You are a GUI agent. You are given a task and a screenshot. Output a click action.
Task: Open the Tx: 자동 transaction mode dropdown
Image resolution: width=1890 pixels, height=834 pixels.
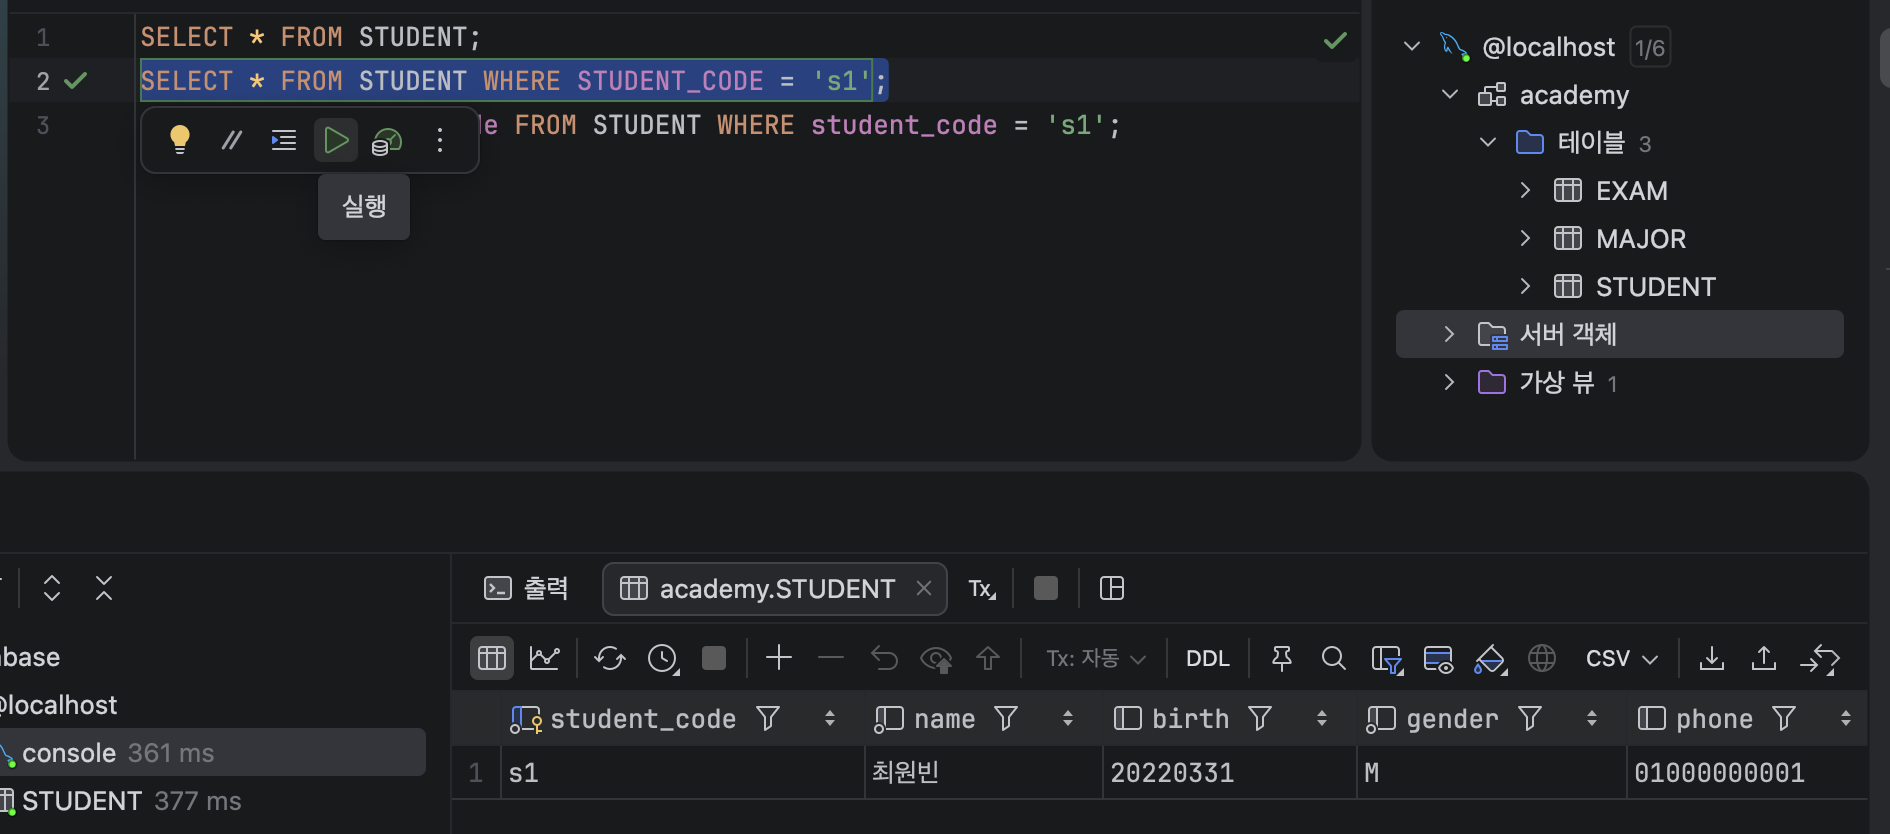click(x=1096, y=658)
